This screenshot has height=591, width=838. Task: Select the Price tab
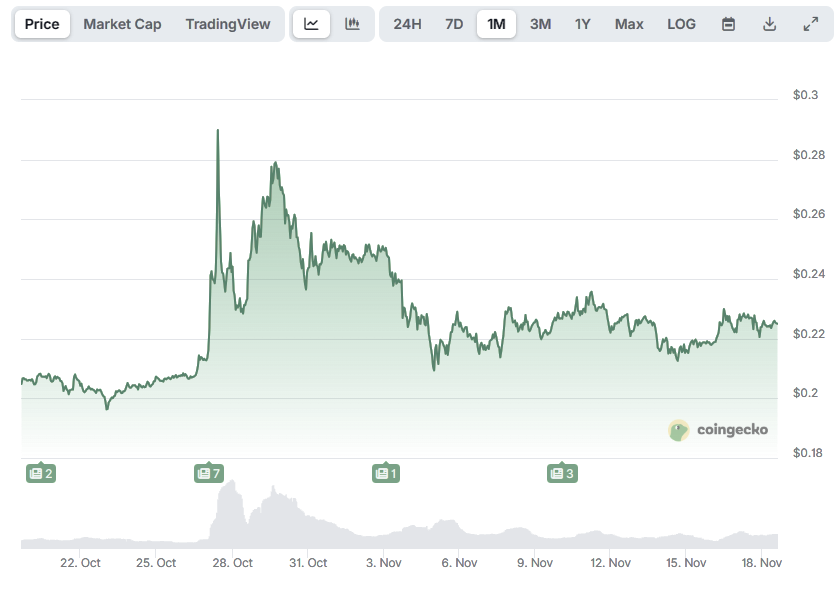(x=42, y=24)
